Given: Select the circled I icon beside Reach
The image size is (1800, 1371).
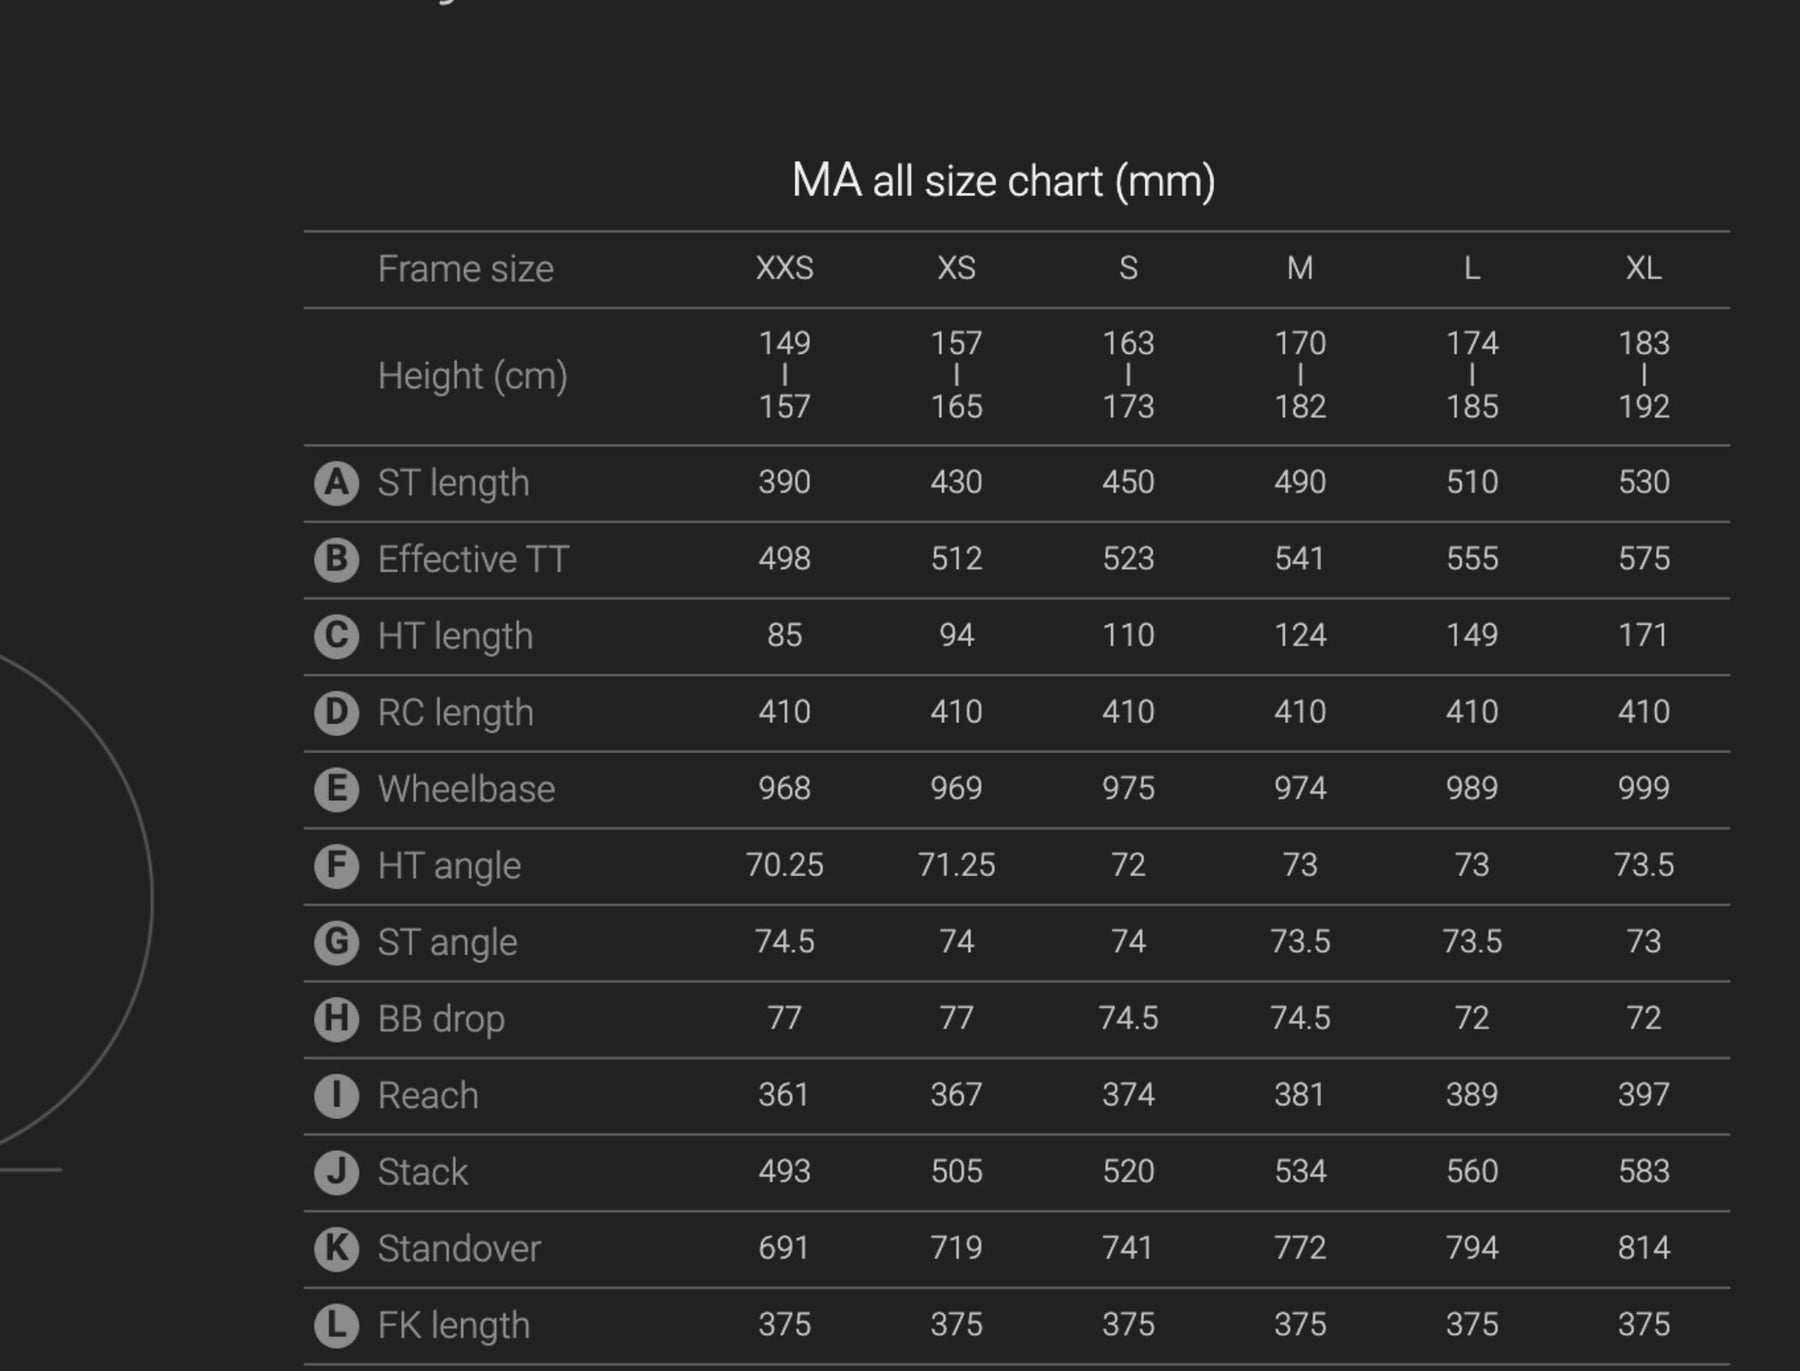Looking at the screenshot, I should (x=337, y=1095).
